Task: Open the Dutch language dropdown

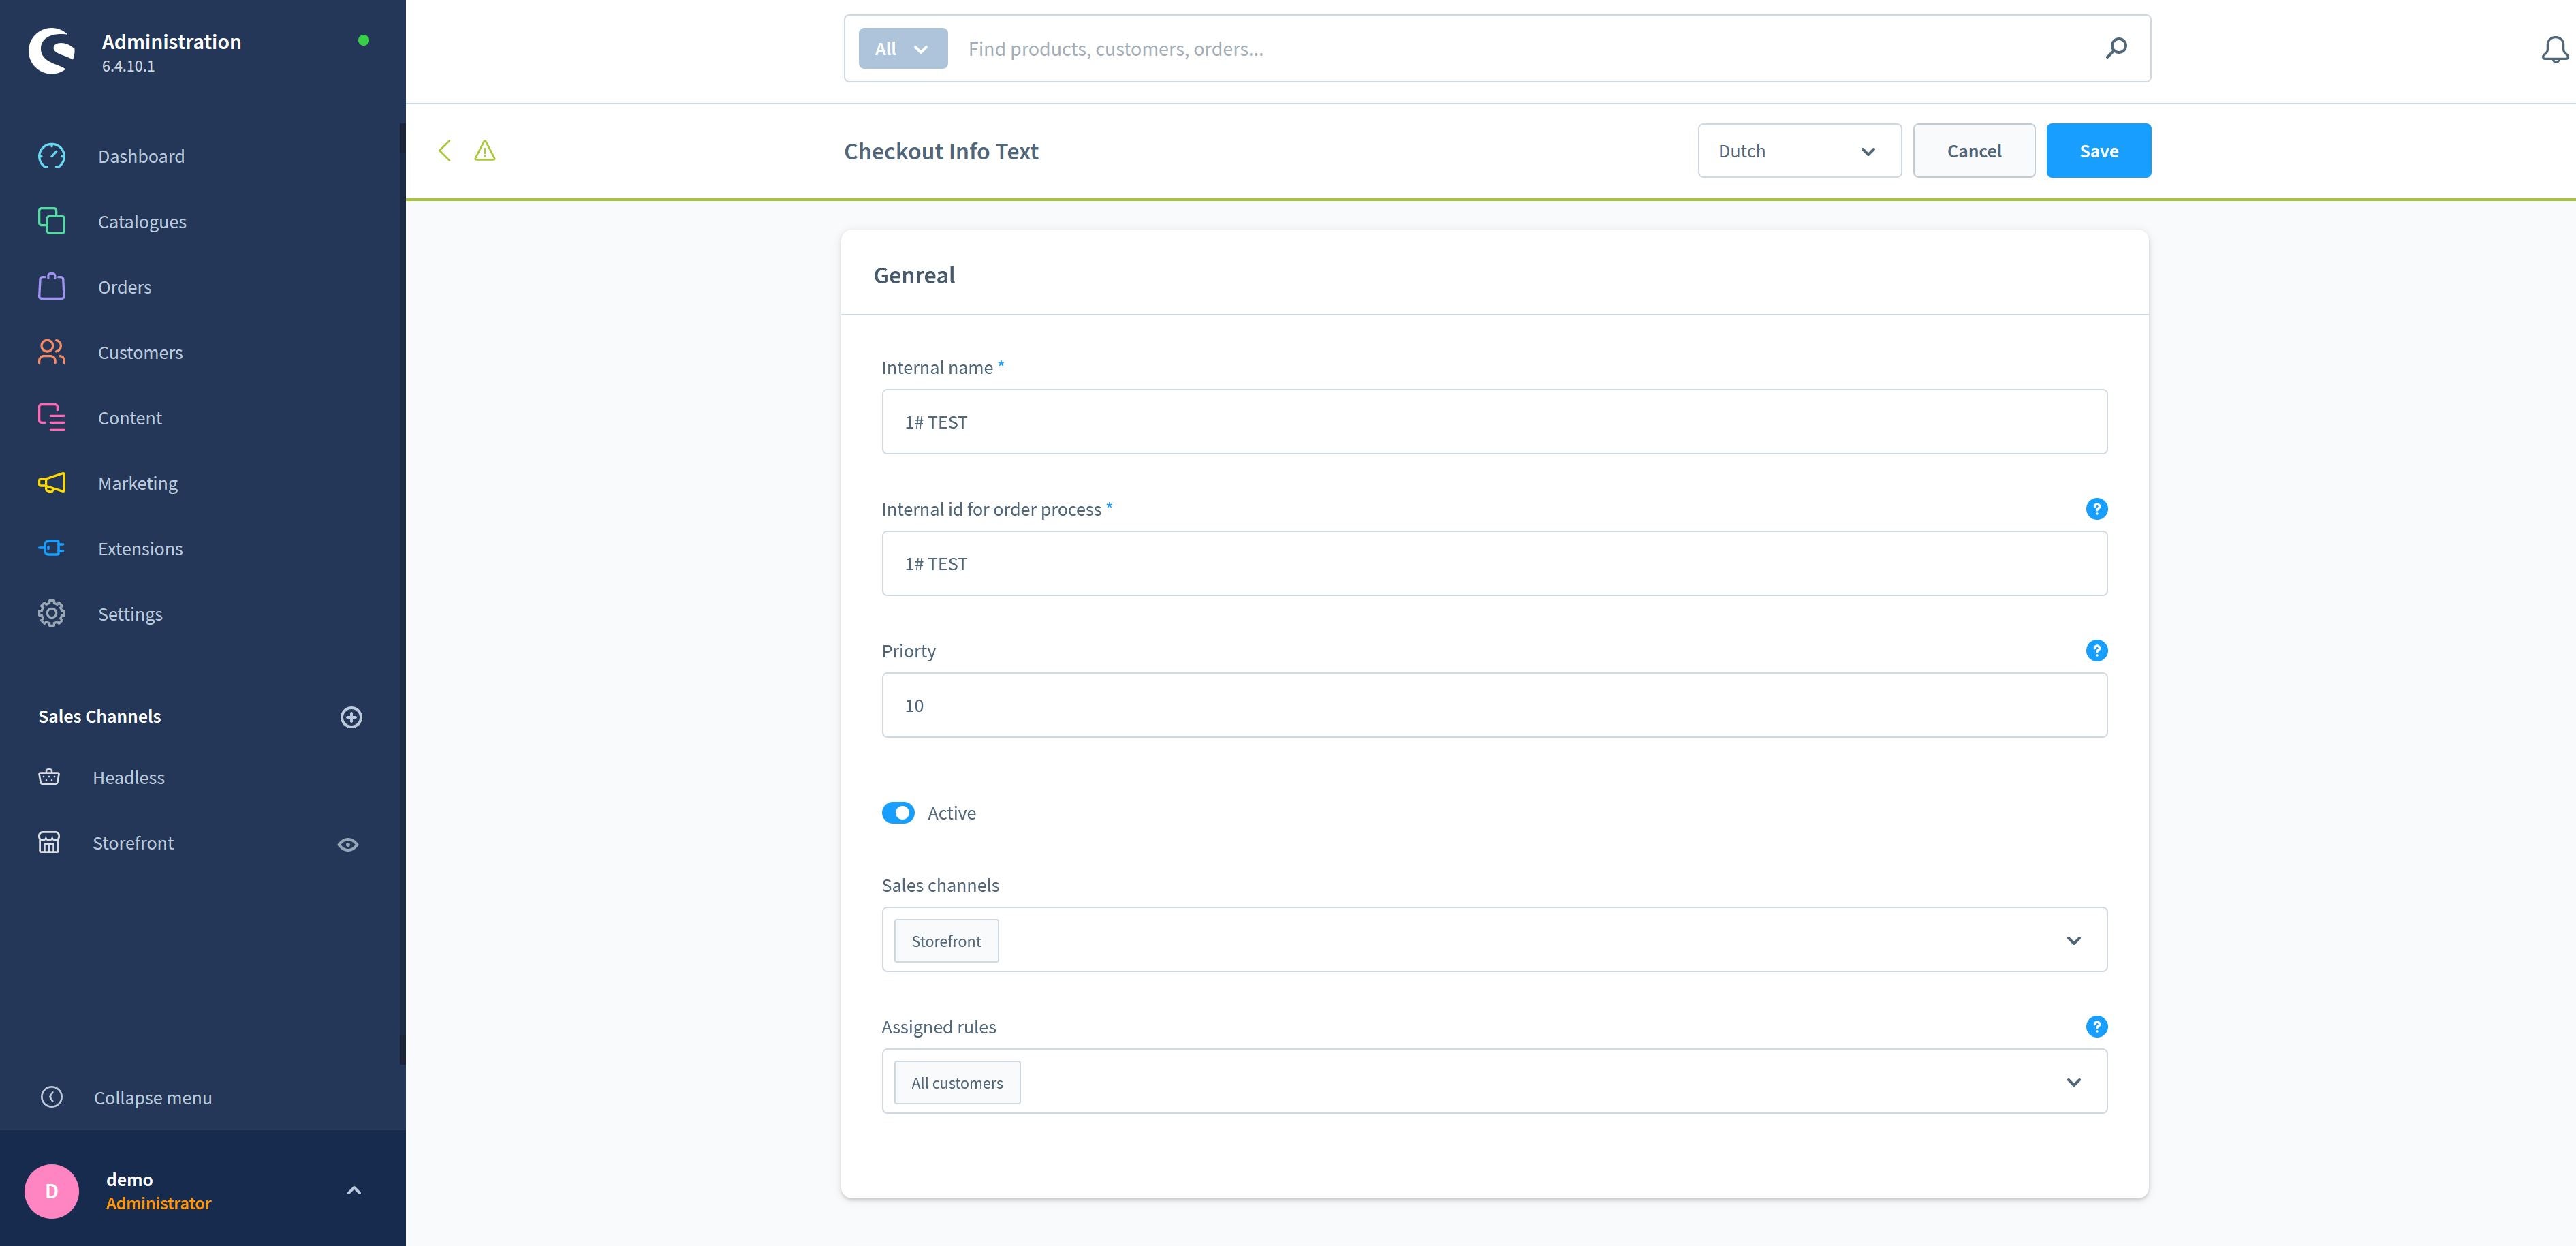Action: [x=1799, y=151]
